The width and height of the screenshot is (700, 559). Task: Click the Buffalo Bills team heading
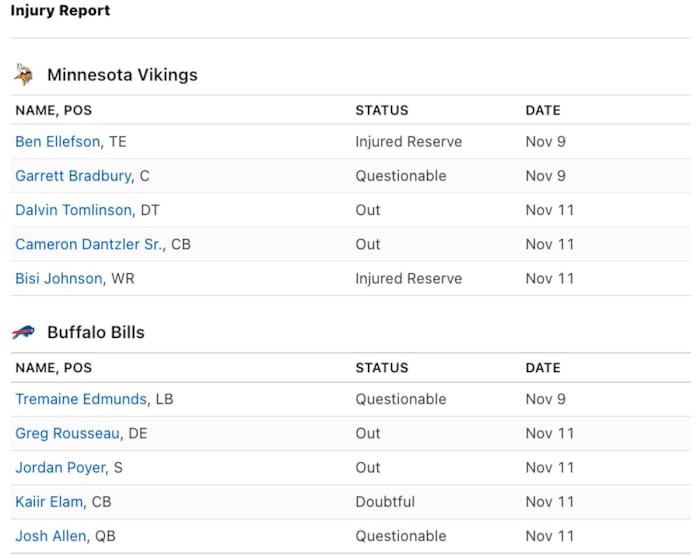[95, 332]
